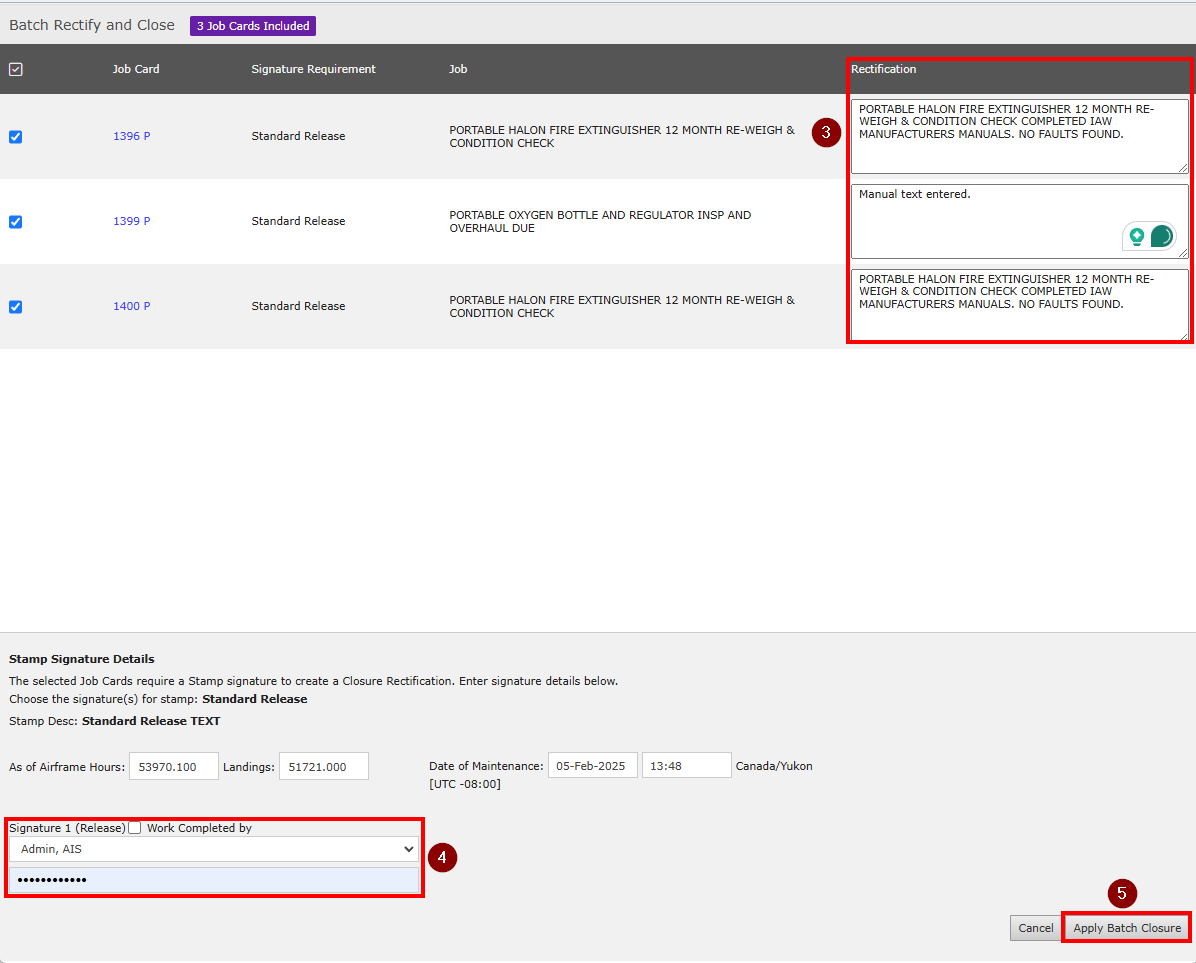Open job card 1400 P link
1196x963 pixels.
click(x=131, y=307)
